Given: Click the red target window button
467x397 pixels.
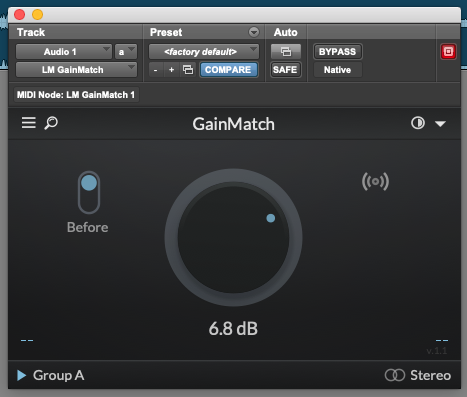Looking at the screenshot, I should click(x=448, y=52).
